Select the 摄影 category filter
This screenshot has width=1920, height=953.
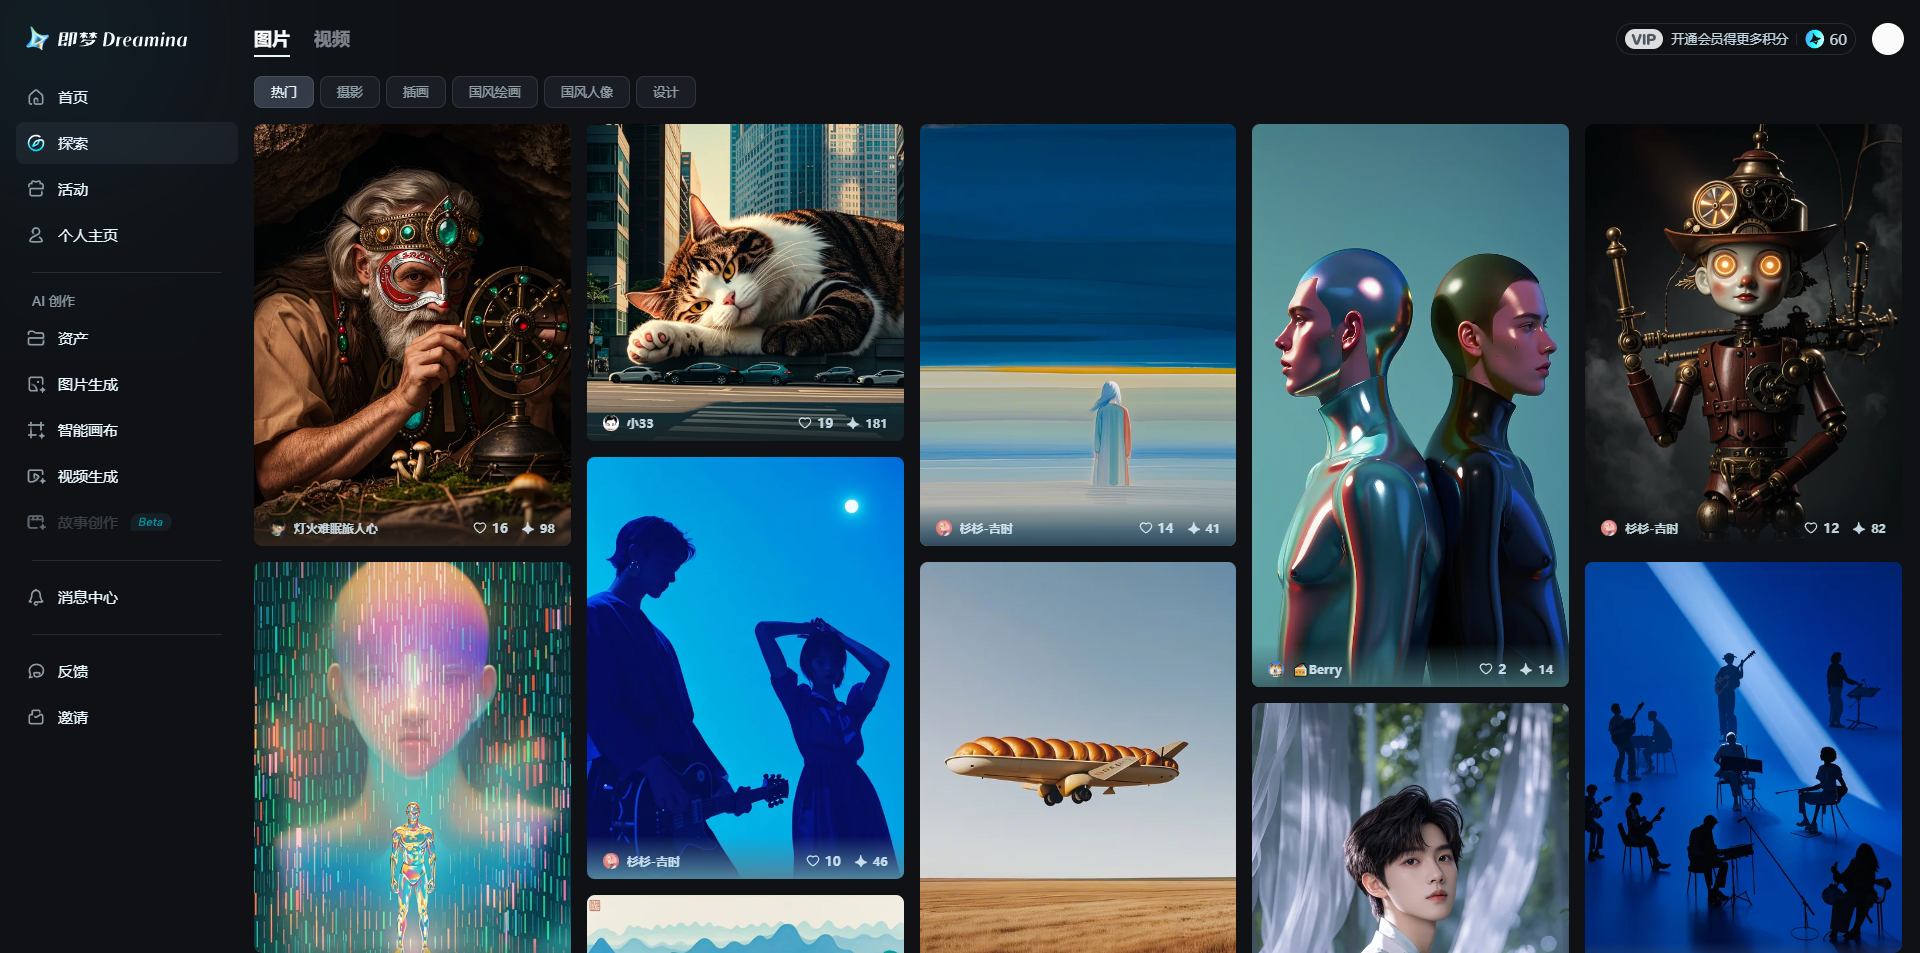(350, 92)
